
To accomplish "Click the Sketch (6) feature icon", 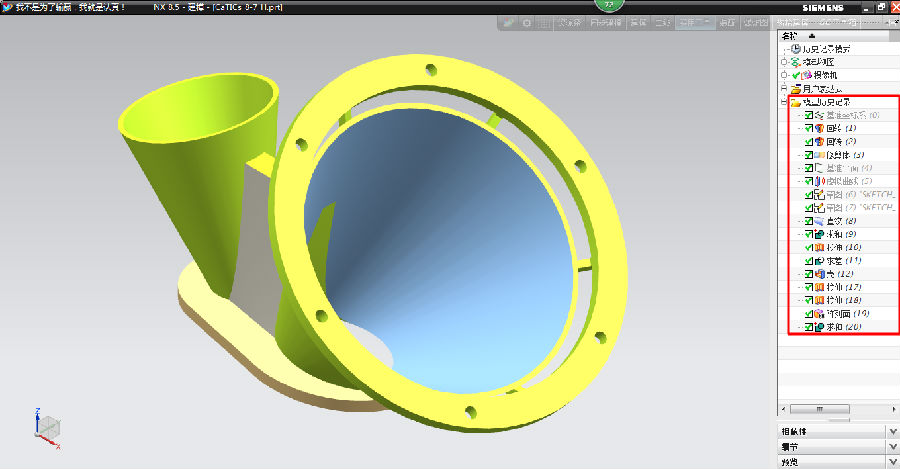I will coord(819,194).
